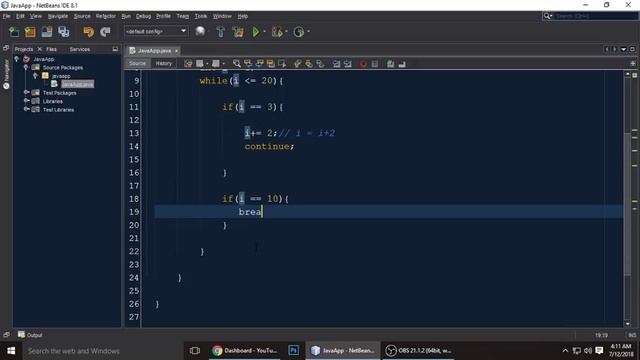This screenshot has height=360, width=640.
Task: Expand the Test Libraries node
Action: point(26,109)
